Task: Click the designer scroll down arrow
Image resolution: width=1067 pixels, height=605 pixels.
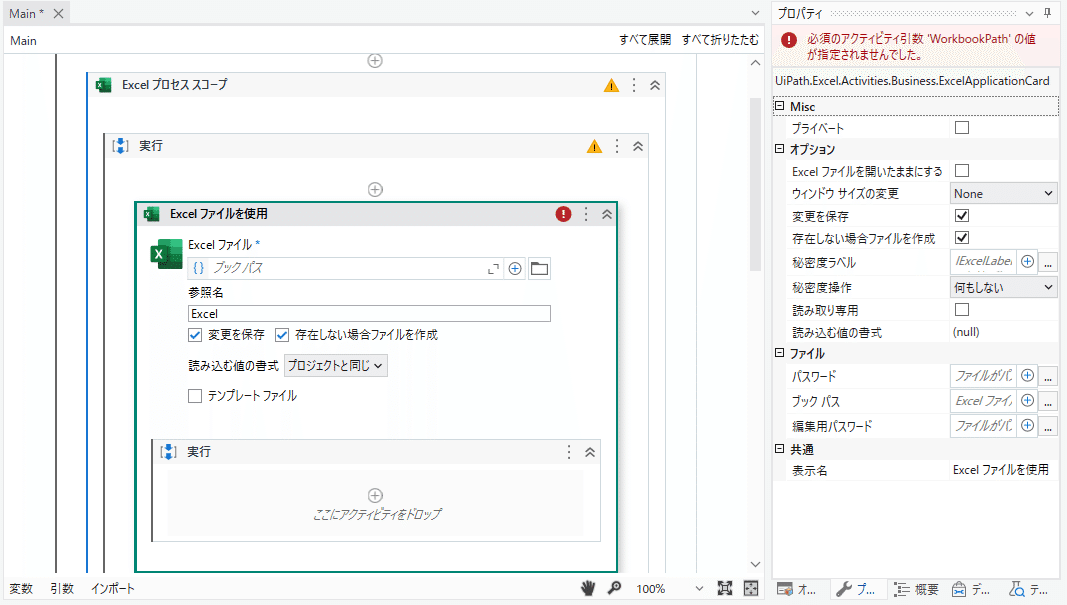Action: [755, 564]
